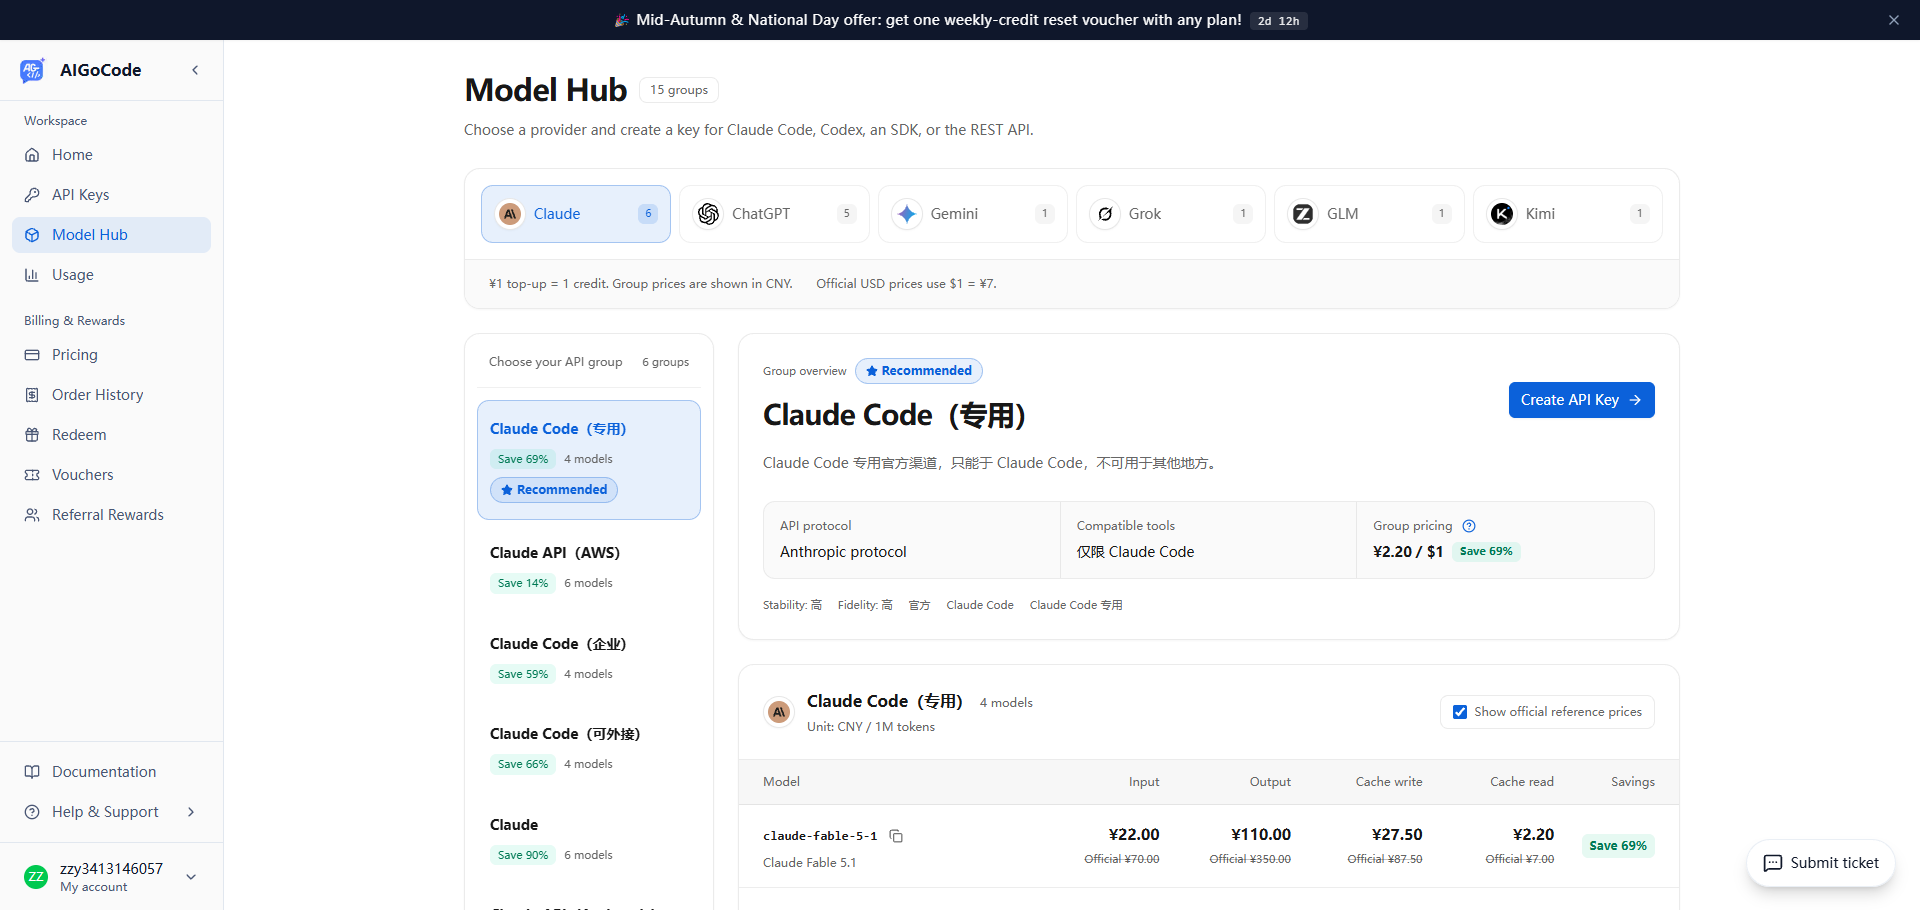Click the Redeem gift icon
This screenshot has width=1920, height=910.
(x=32, y=435)
